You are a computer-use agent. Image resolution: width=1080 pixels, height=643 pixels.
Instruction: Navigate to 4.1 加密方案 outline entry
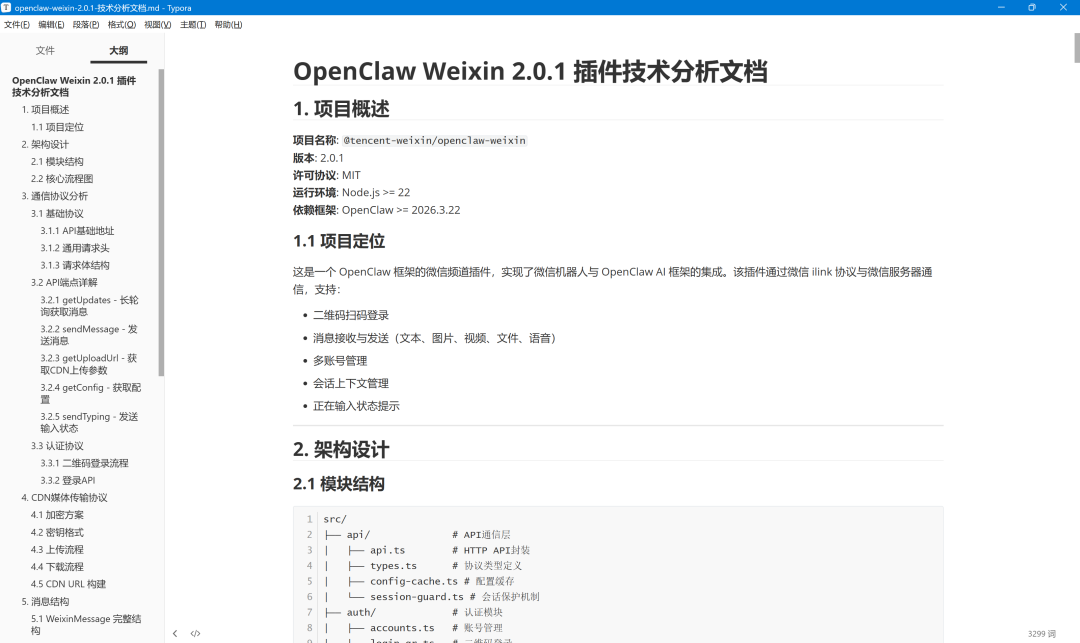pyautogui.click(x=57, y=515)
